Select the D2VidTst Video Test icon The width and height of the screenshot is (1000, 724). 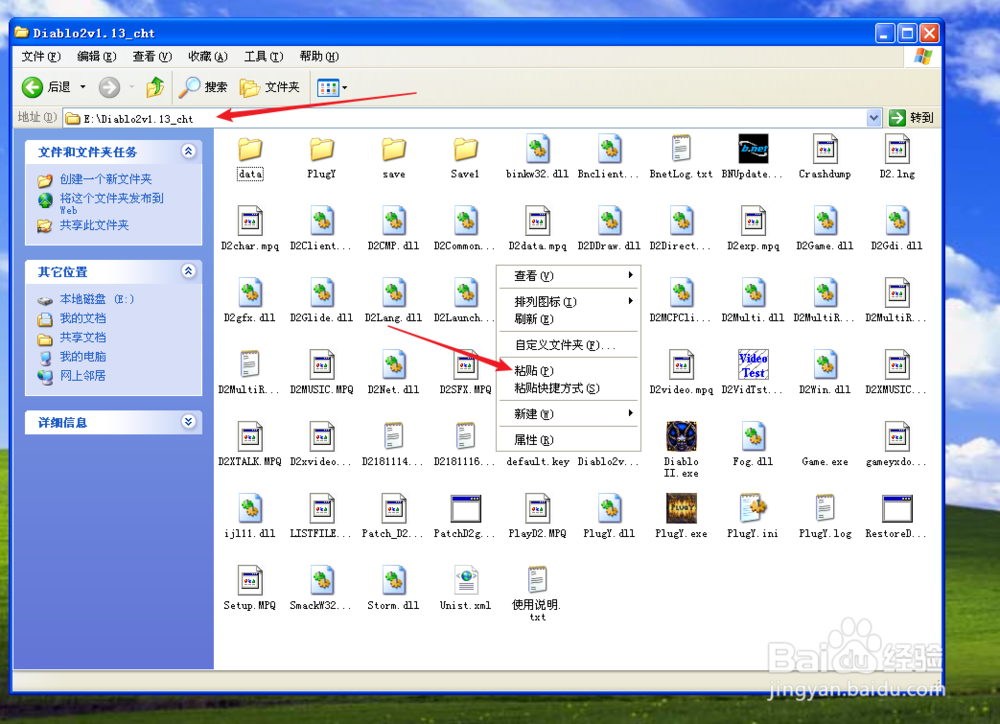753,365
